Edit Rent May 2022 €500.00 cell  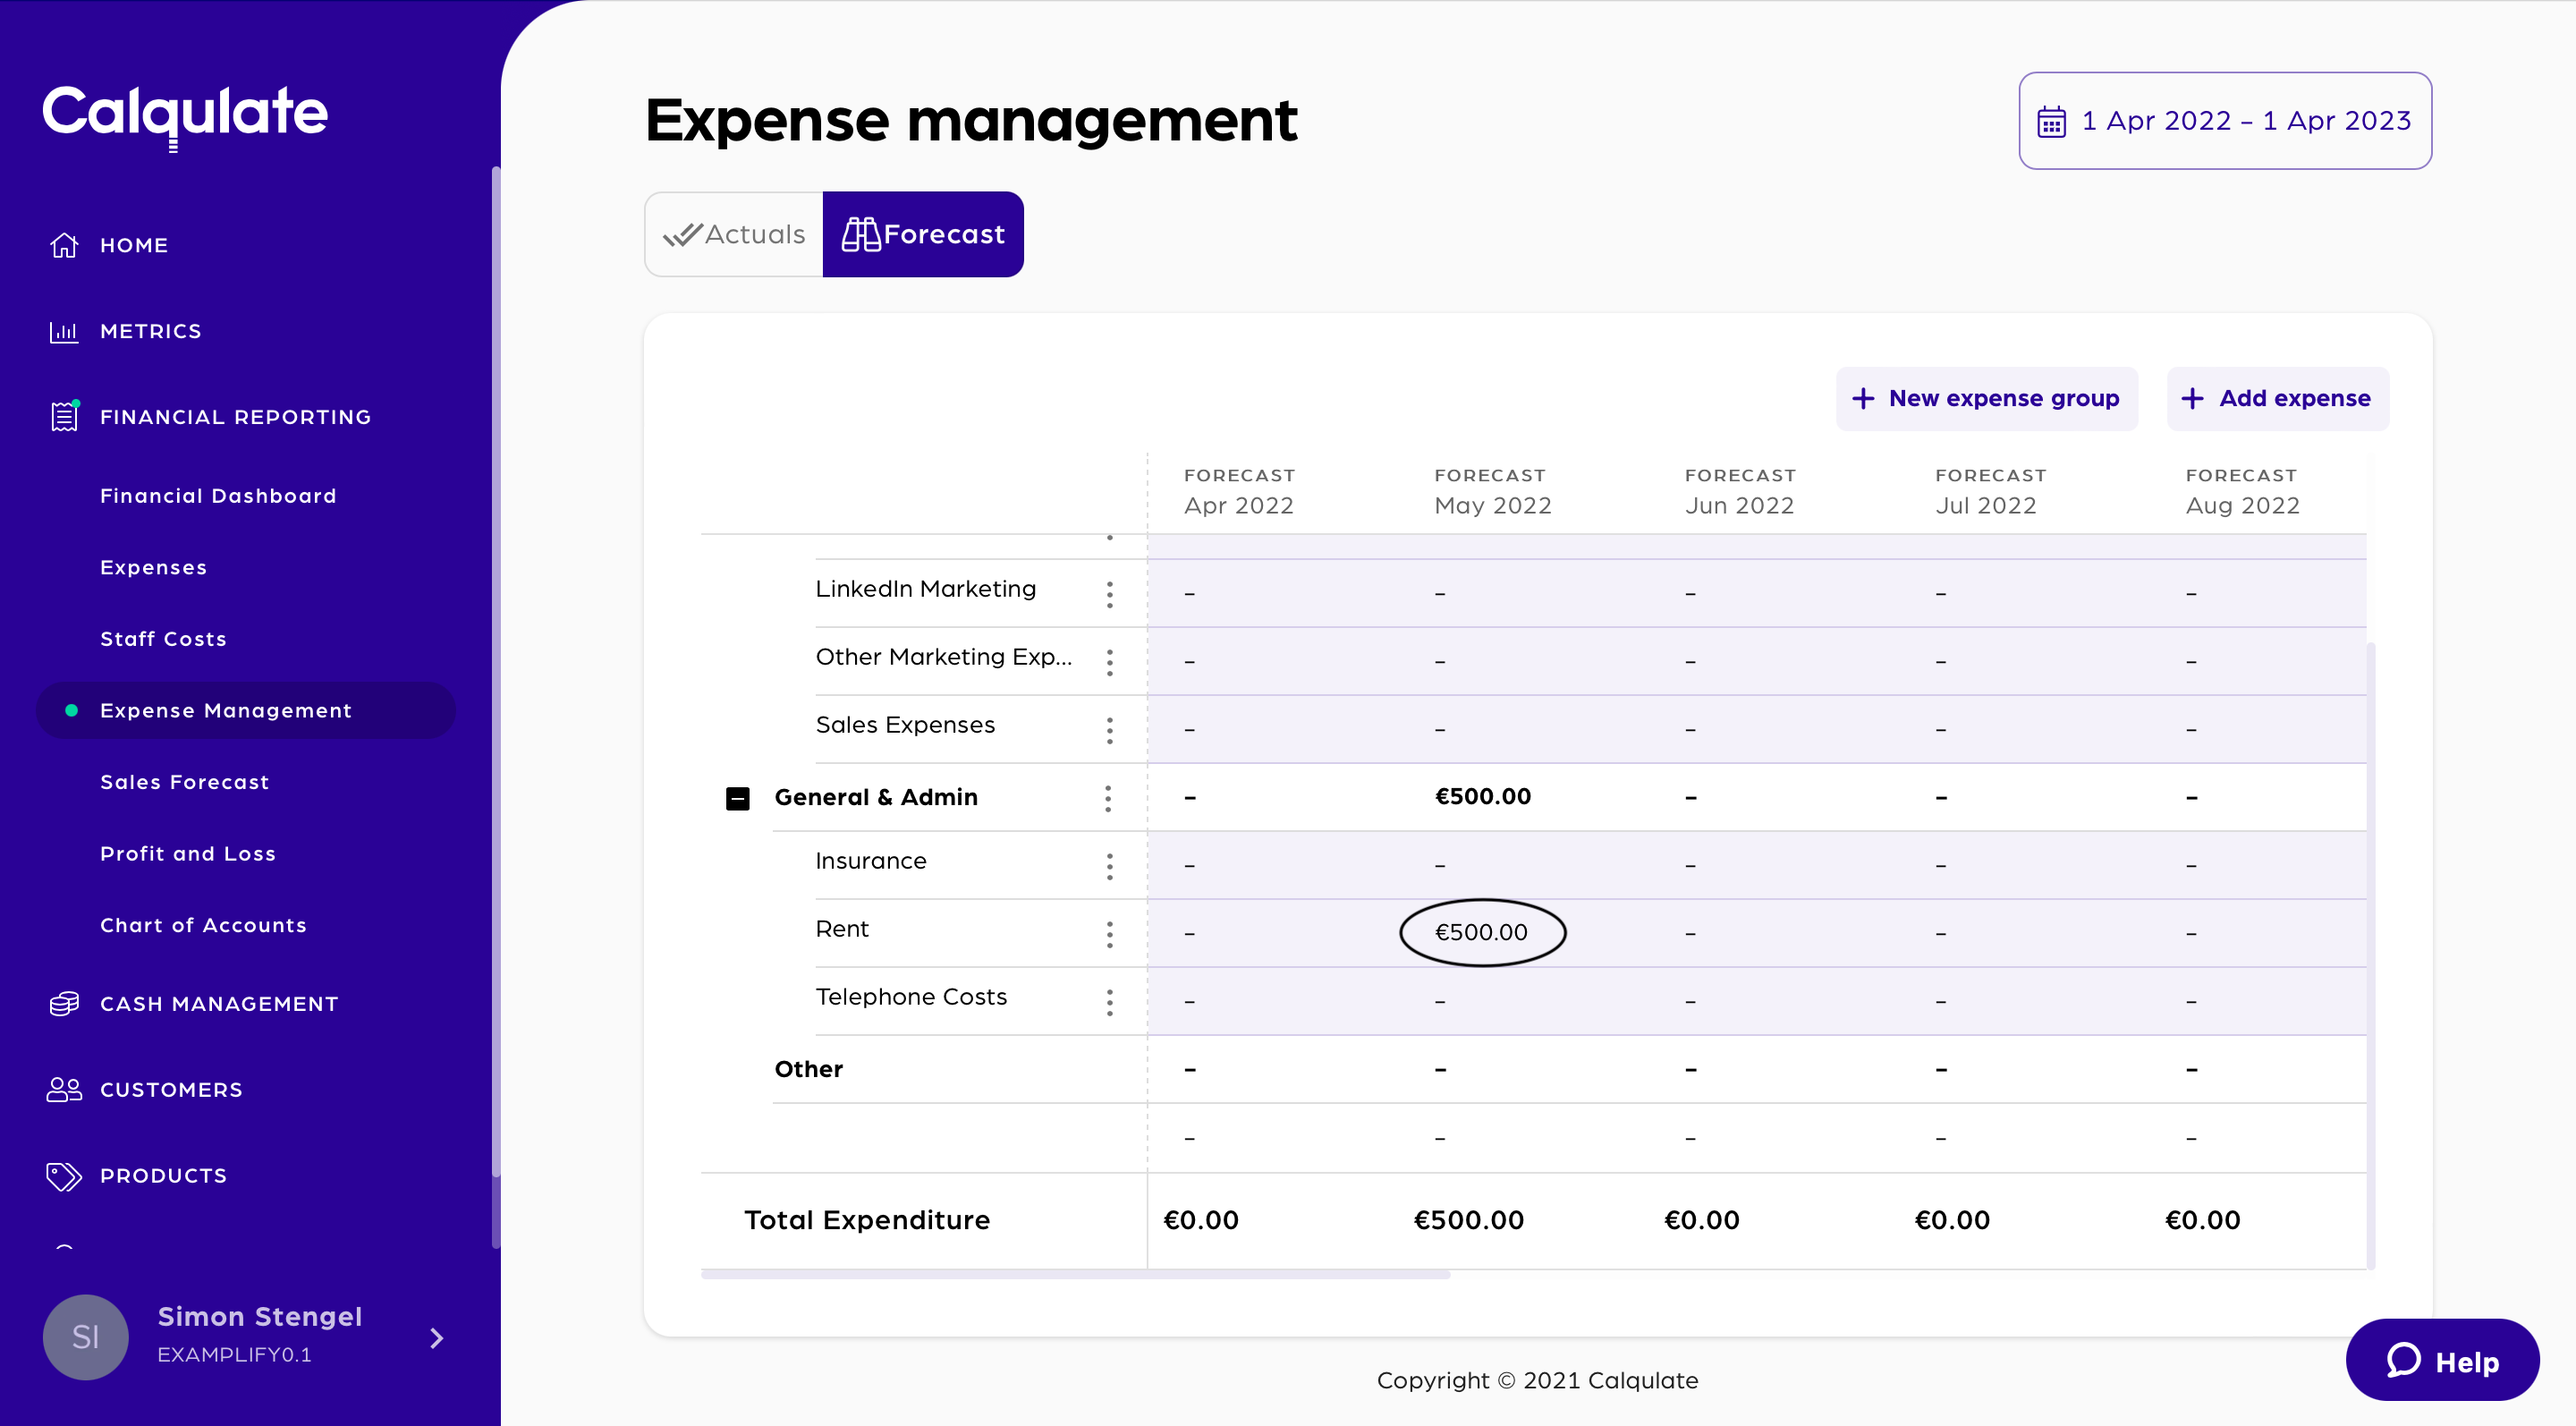pyautogui.click(x=1481, y=932)
